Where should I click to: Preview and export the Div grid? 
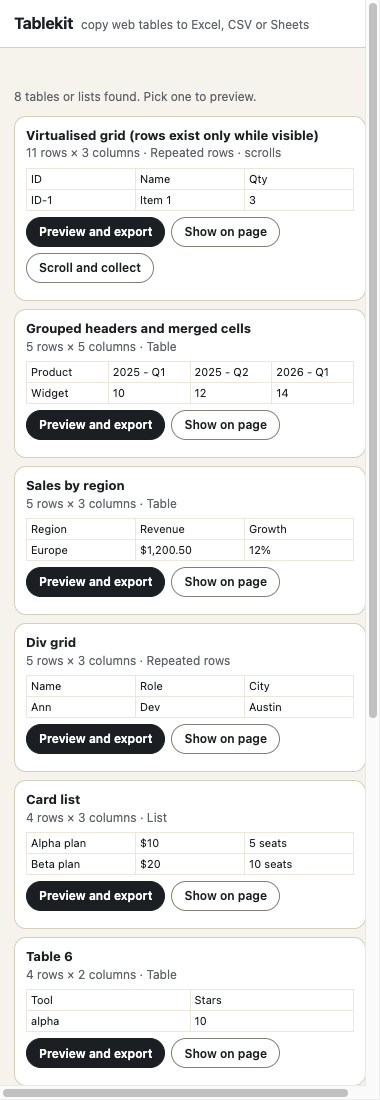coord(95,739)
